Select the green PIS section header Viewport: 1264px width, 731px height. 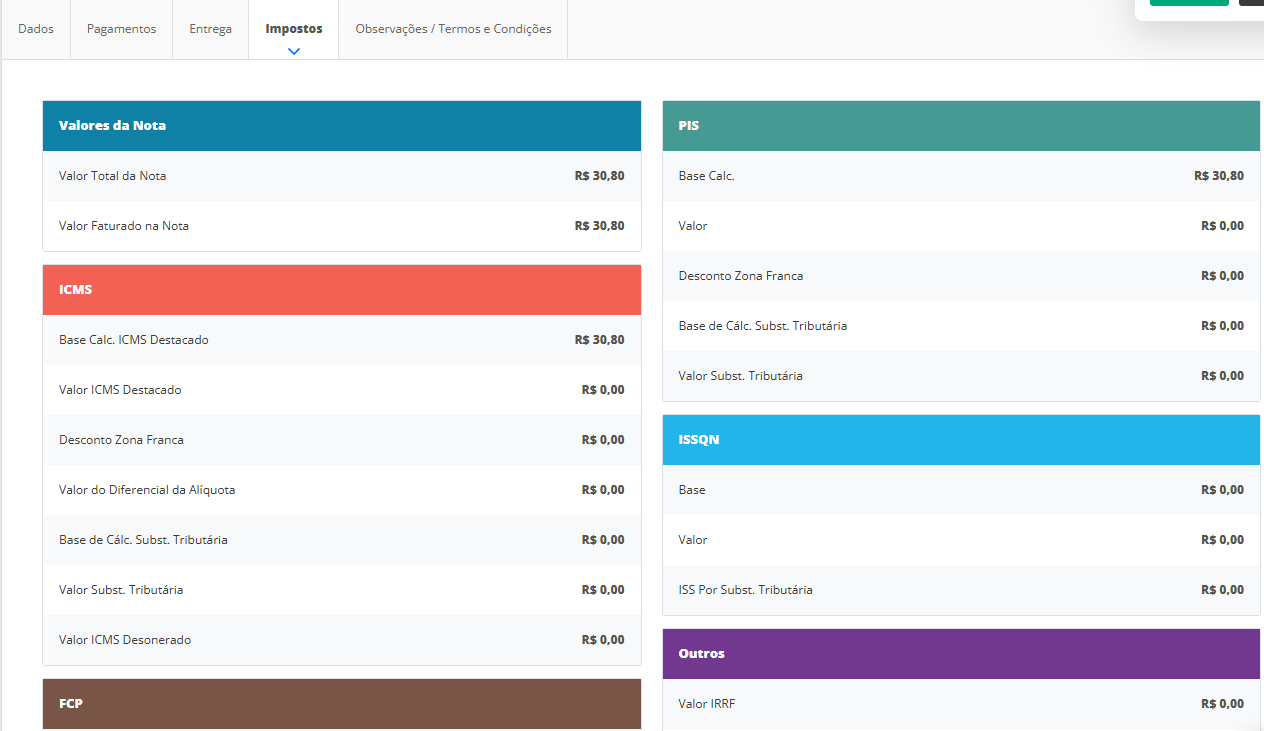[960, 126]
